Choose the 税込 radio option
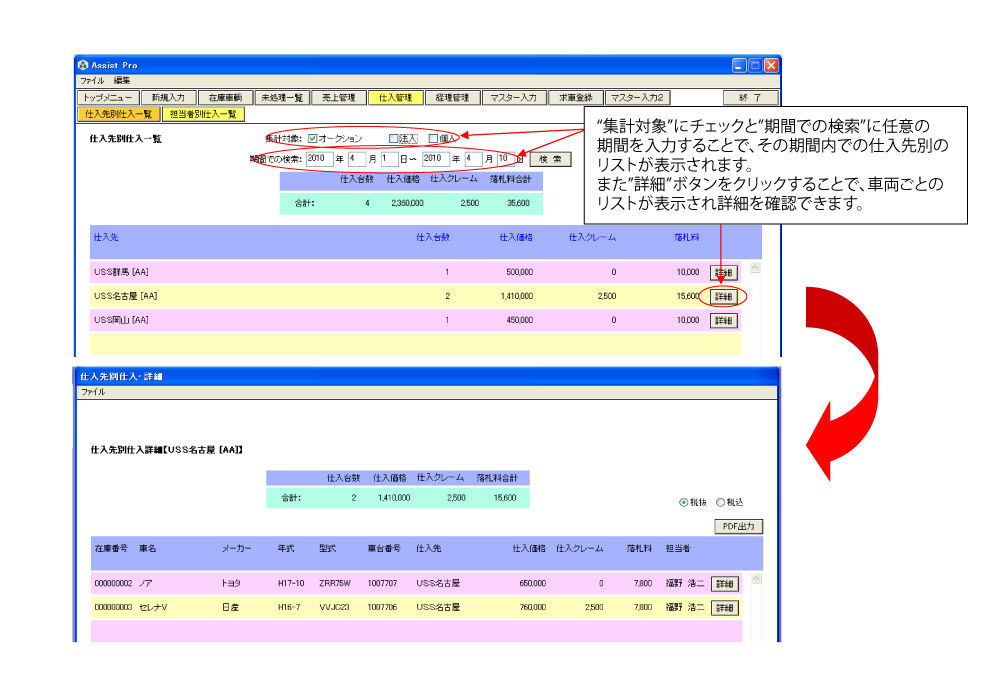The width and height of the screenshot is (1001, 695). 720,502
